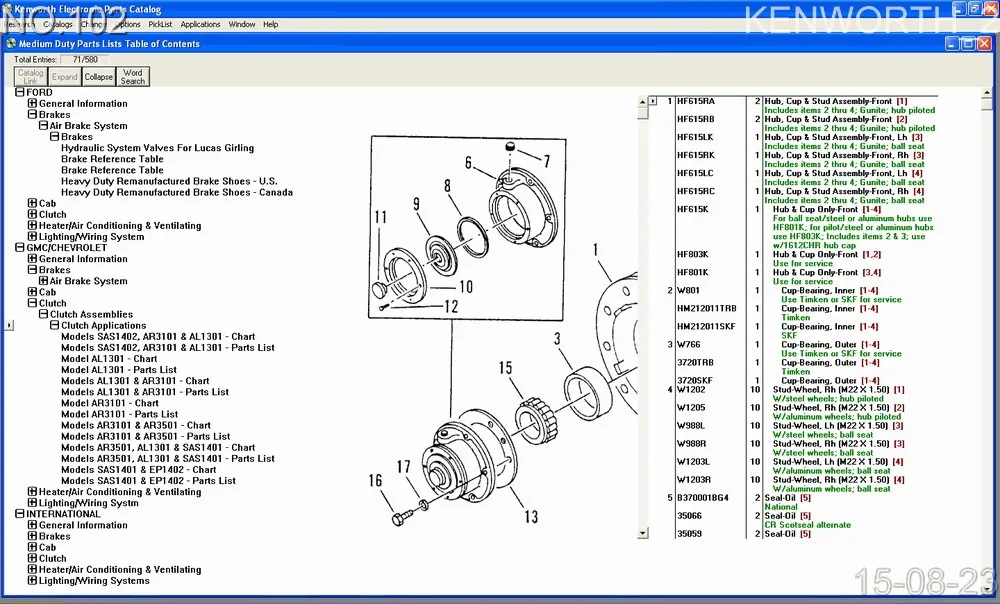Collapse Clutch Assemblies node
The width and height of the screenshot is (1000, 604).
[x=43, y=314]
